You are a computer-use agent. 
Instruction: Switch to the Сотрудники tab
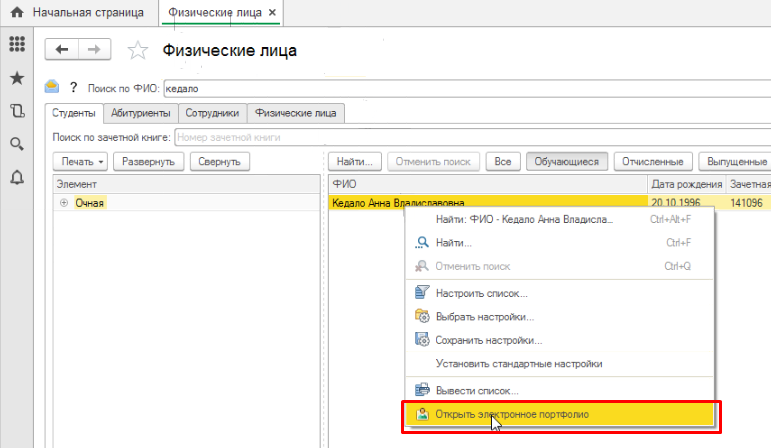(x=212, y=114)
